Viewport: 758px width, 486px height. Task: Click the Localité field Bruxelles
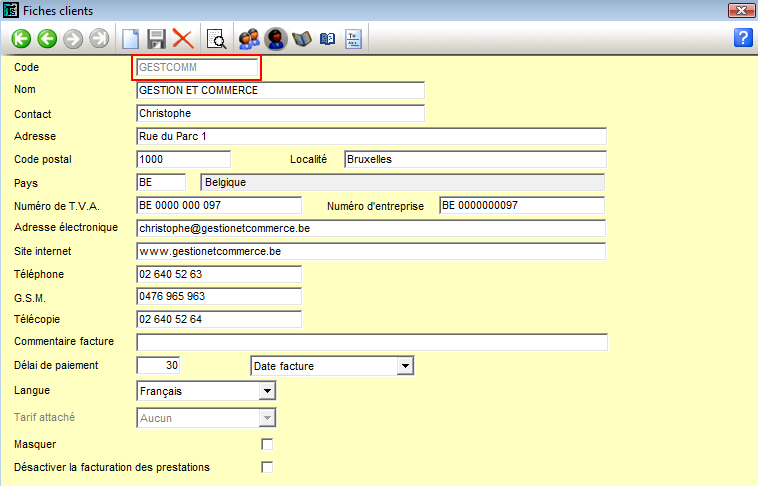(475, 160)
